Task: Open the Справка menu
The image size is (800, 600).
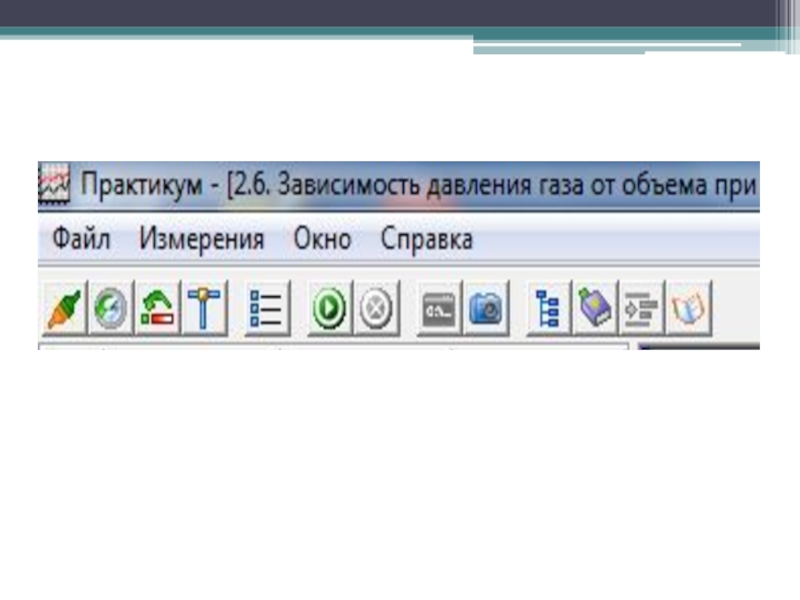Action: click(427, 239)
